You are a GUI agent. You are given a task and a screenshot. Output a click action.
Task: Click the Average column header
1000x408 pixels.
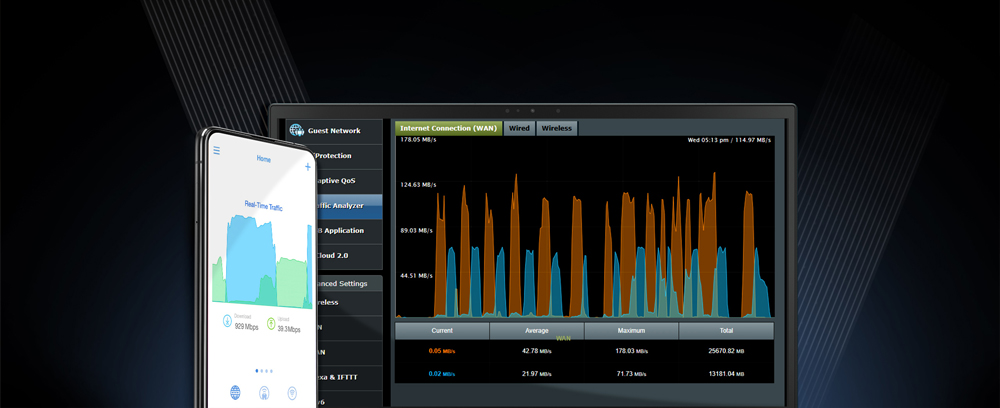(x=536, y=330)
